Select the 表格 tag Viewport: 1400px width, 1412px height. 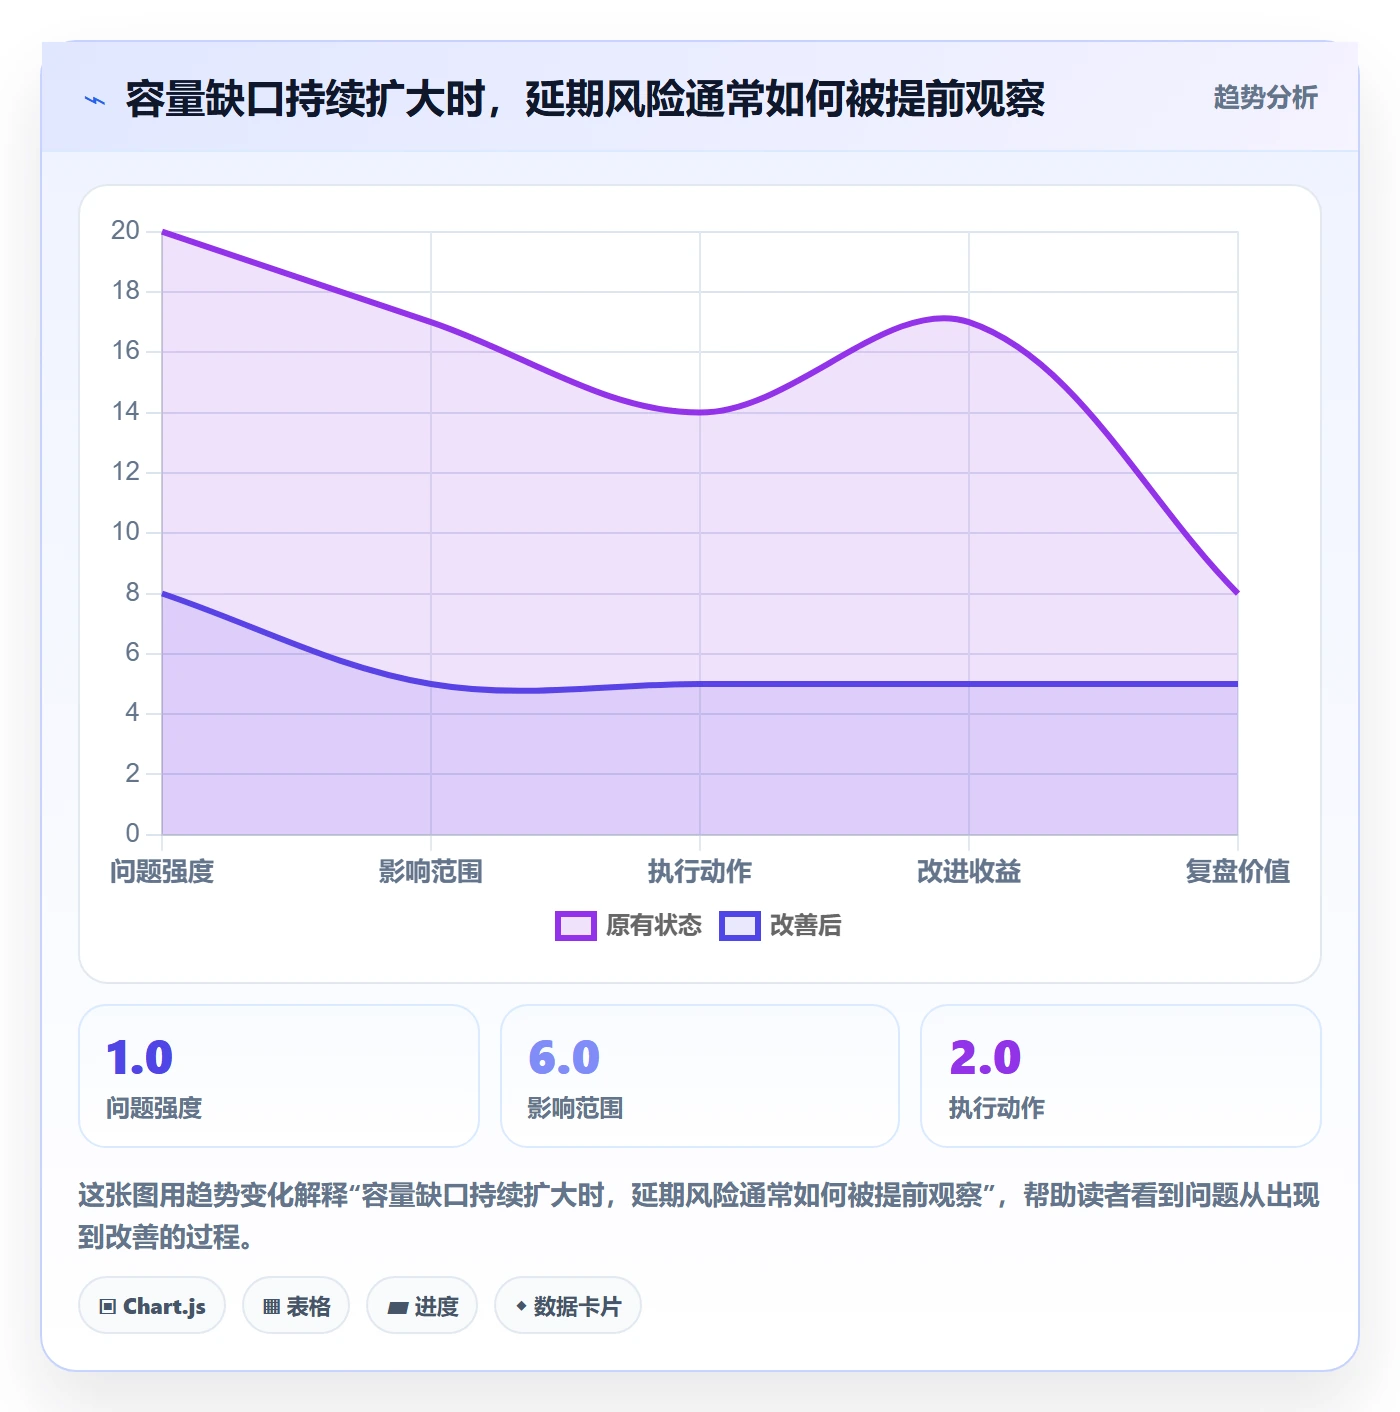pos(296,1306)
